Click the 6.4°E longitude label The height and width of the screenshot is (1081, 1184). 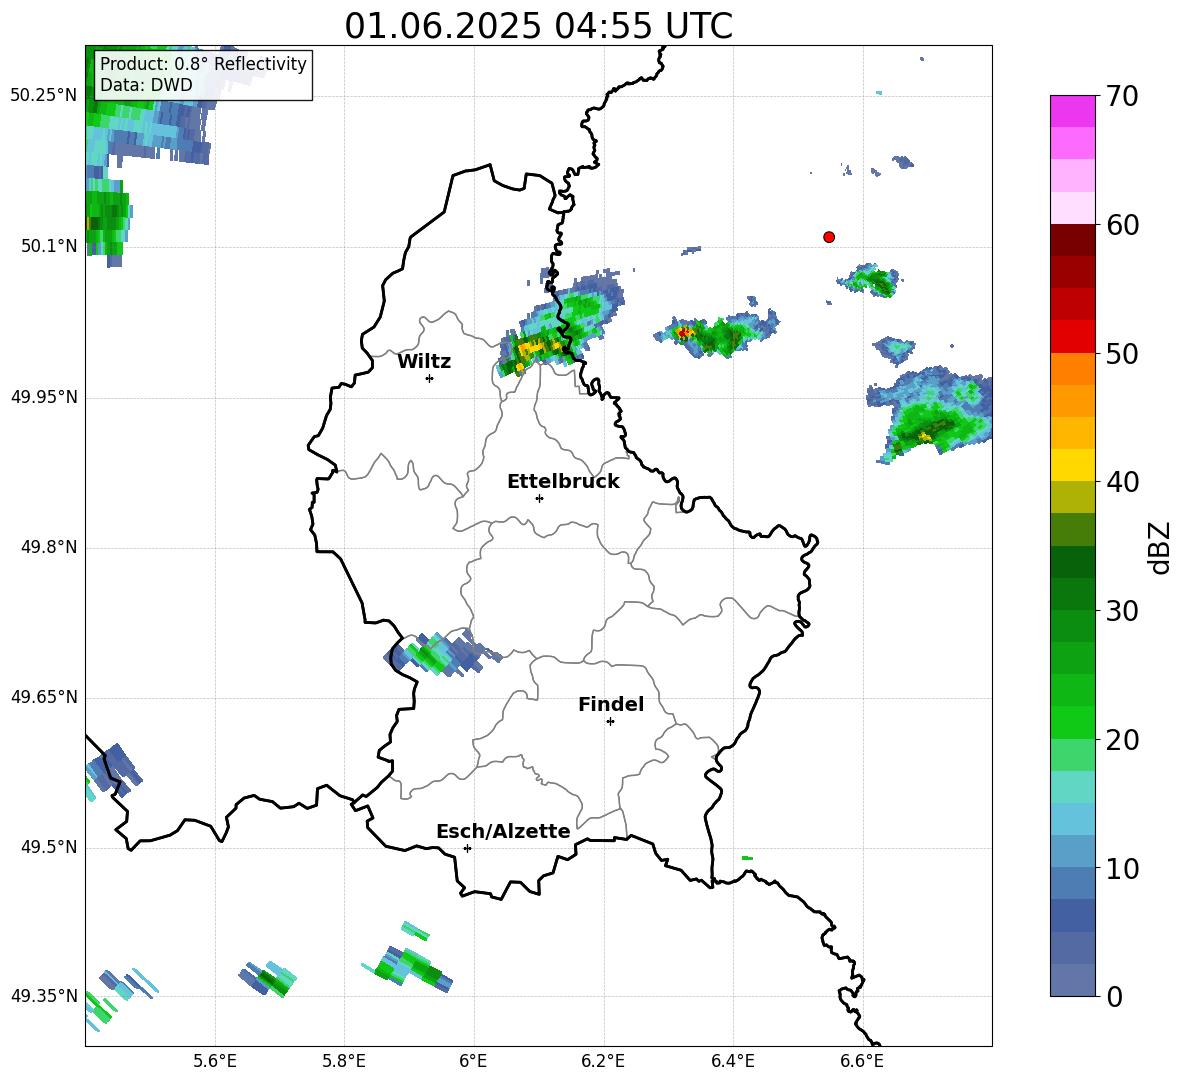click(733, 1062)
